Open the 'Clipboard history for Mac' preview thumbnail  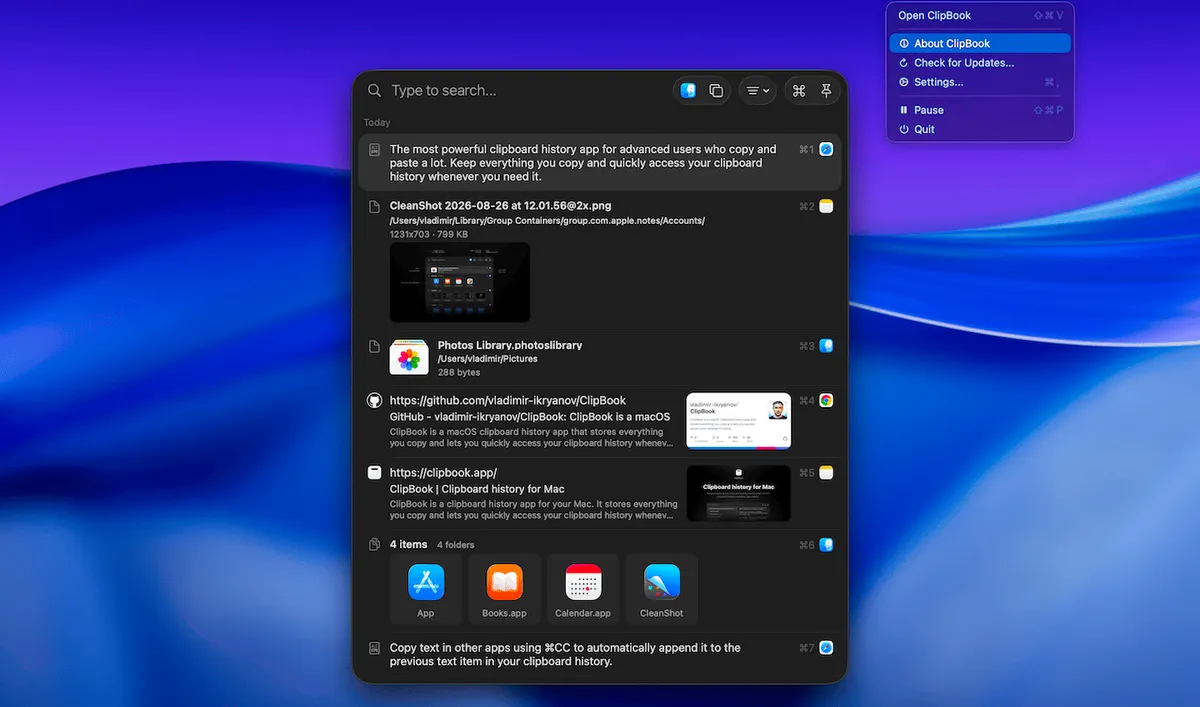point(738,493)
